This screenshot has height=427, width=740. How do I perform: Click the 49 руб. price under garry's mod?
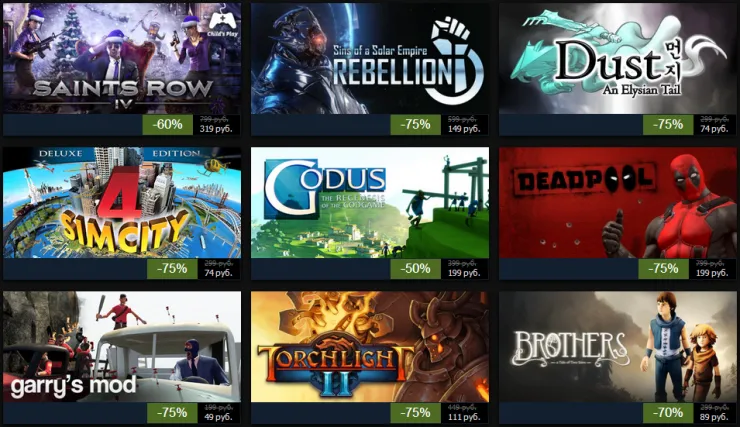pyautogui.click(x=218, y=417)
